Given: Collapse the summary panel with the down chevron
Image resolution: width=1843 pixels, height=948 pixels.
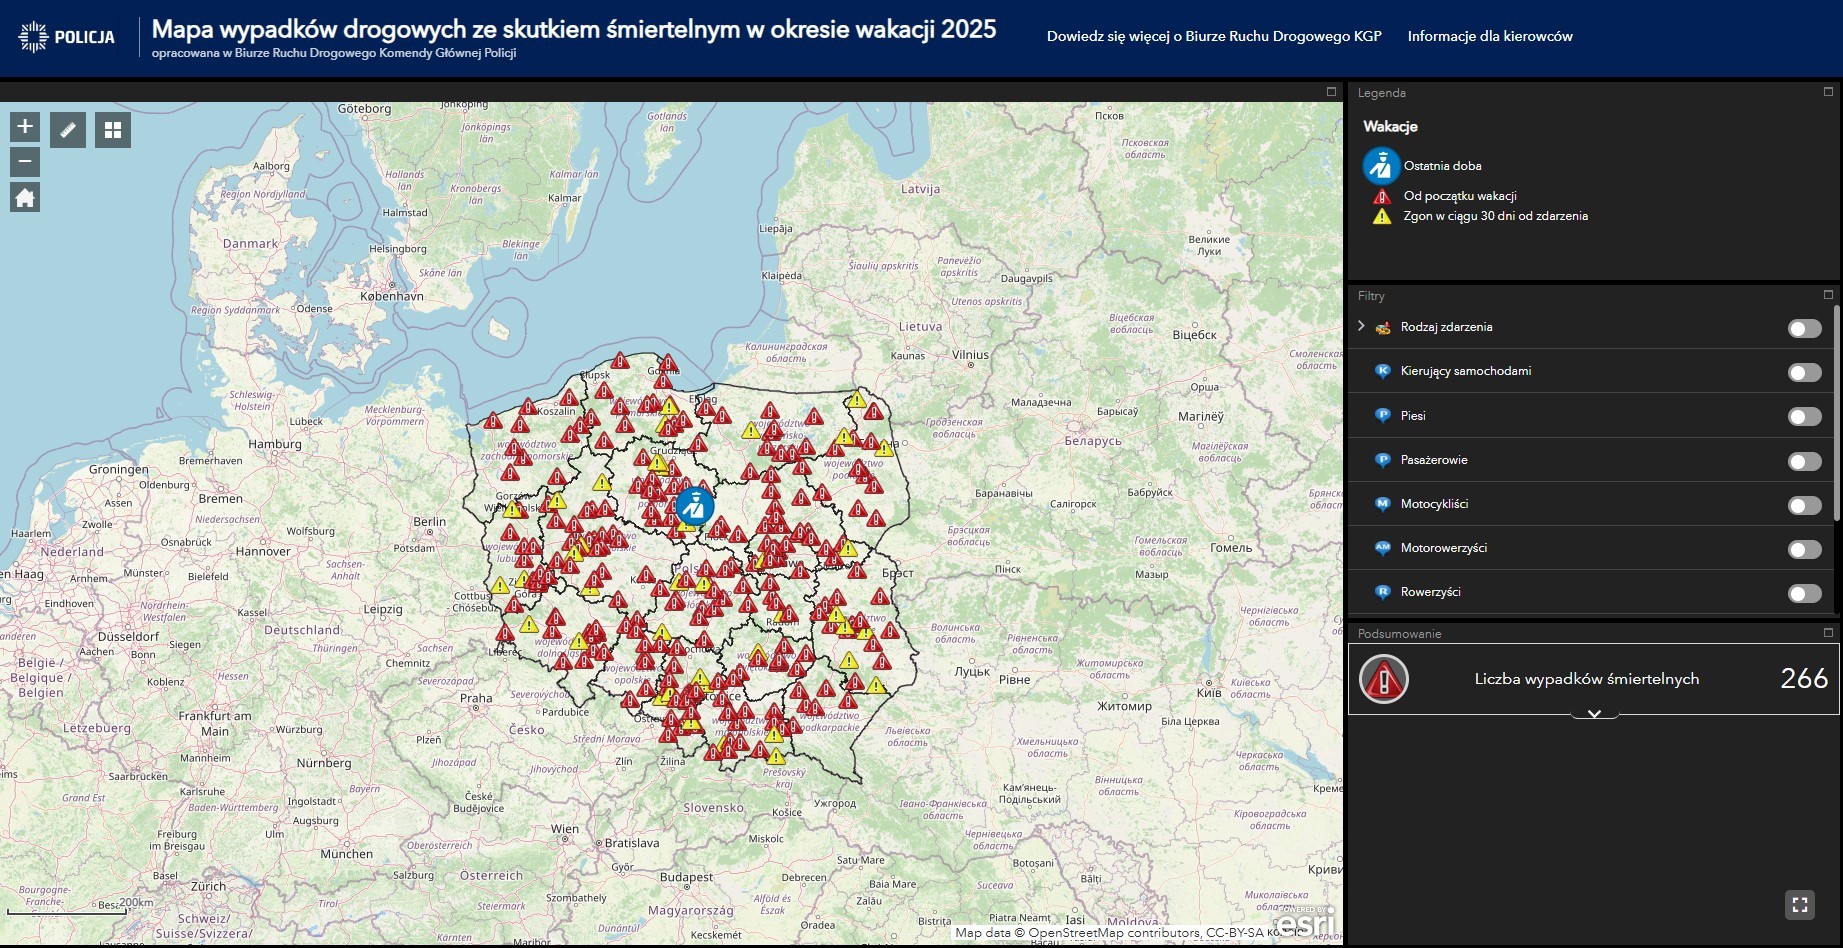Looking at the screenshot, I should click(1594, 714).
